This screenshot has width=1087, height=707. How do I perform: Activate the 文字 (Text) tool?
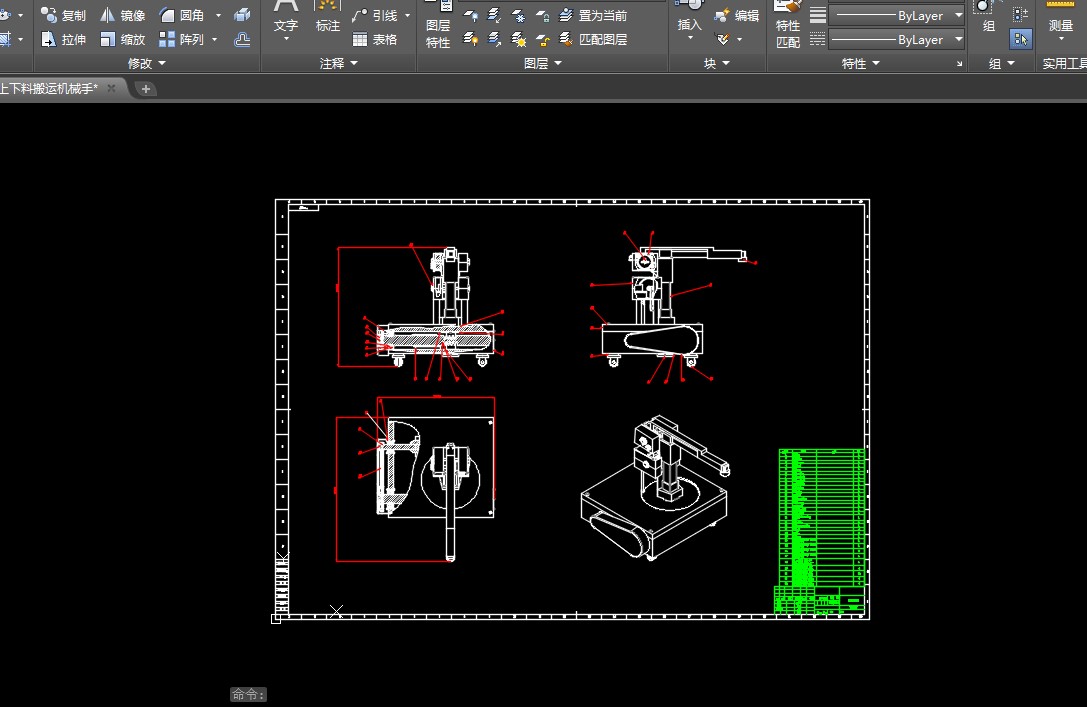click(x=286, y=17)
